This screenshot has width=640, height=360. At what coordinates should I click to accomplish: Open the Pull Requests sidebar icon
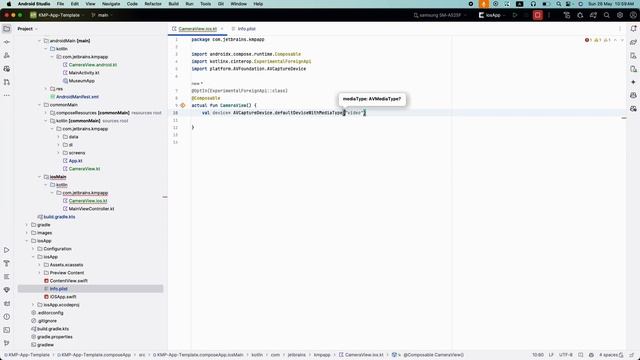(x=7, y=82)
